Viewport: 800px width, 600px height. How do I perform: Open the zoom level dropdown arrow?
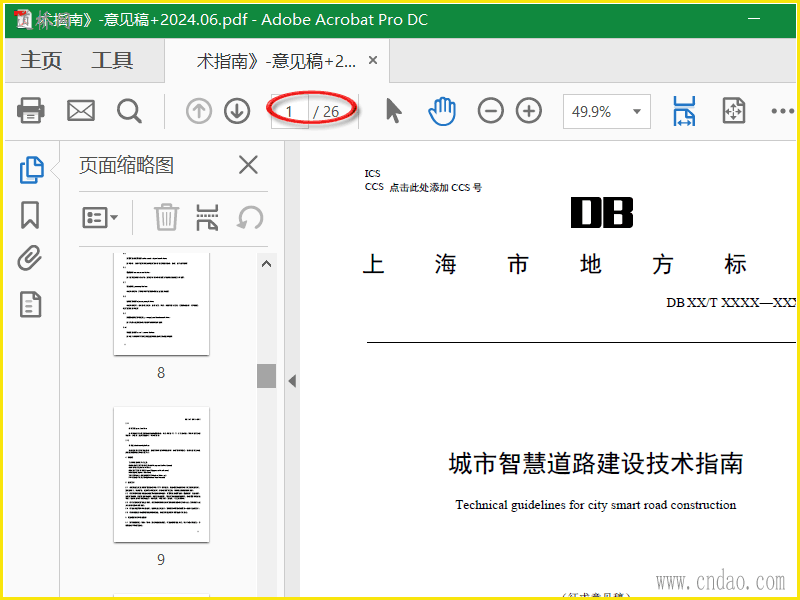coord(637,111)
